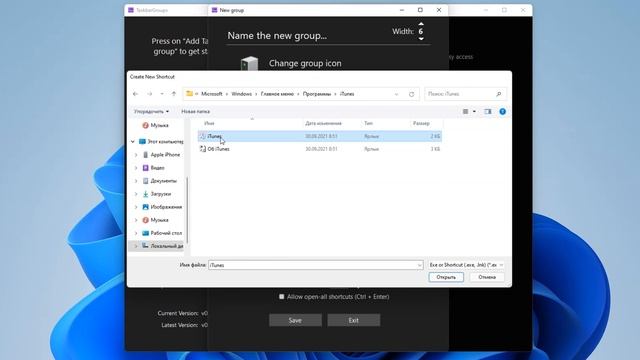Click the Программы breadcrumb
The image size is (640, 360).
click(x=317, y=94)
